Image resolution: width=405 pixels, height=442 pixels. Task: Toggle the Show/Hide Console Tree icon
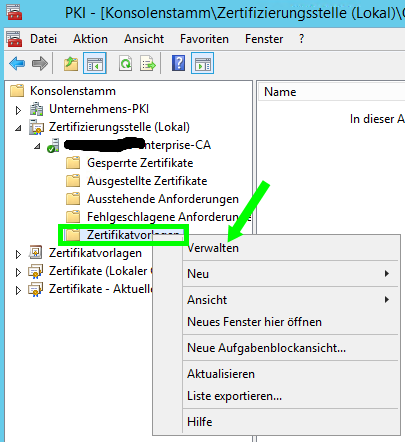click(95, 63)
